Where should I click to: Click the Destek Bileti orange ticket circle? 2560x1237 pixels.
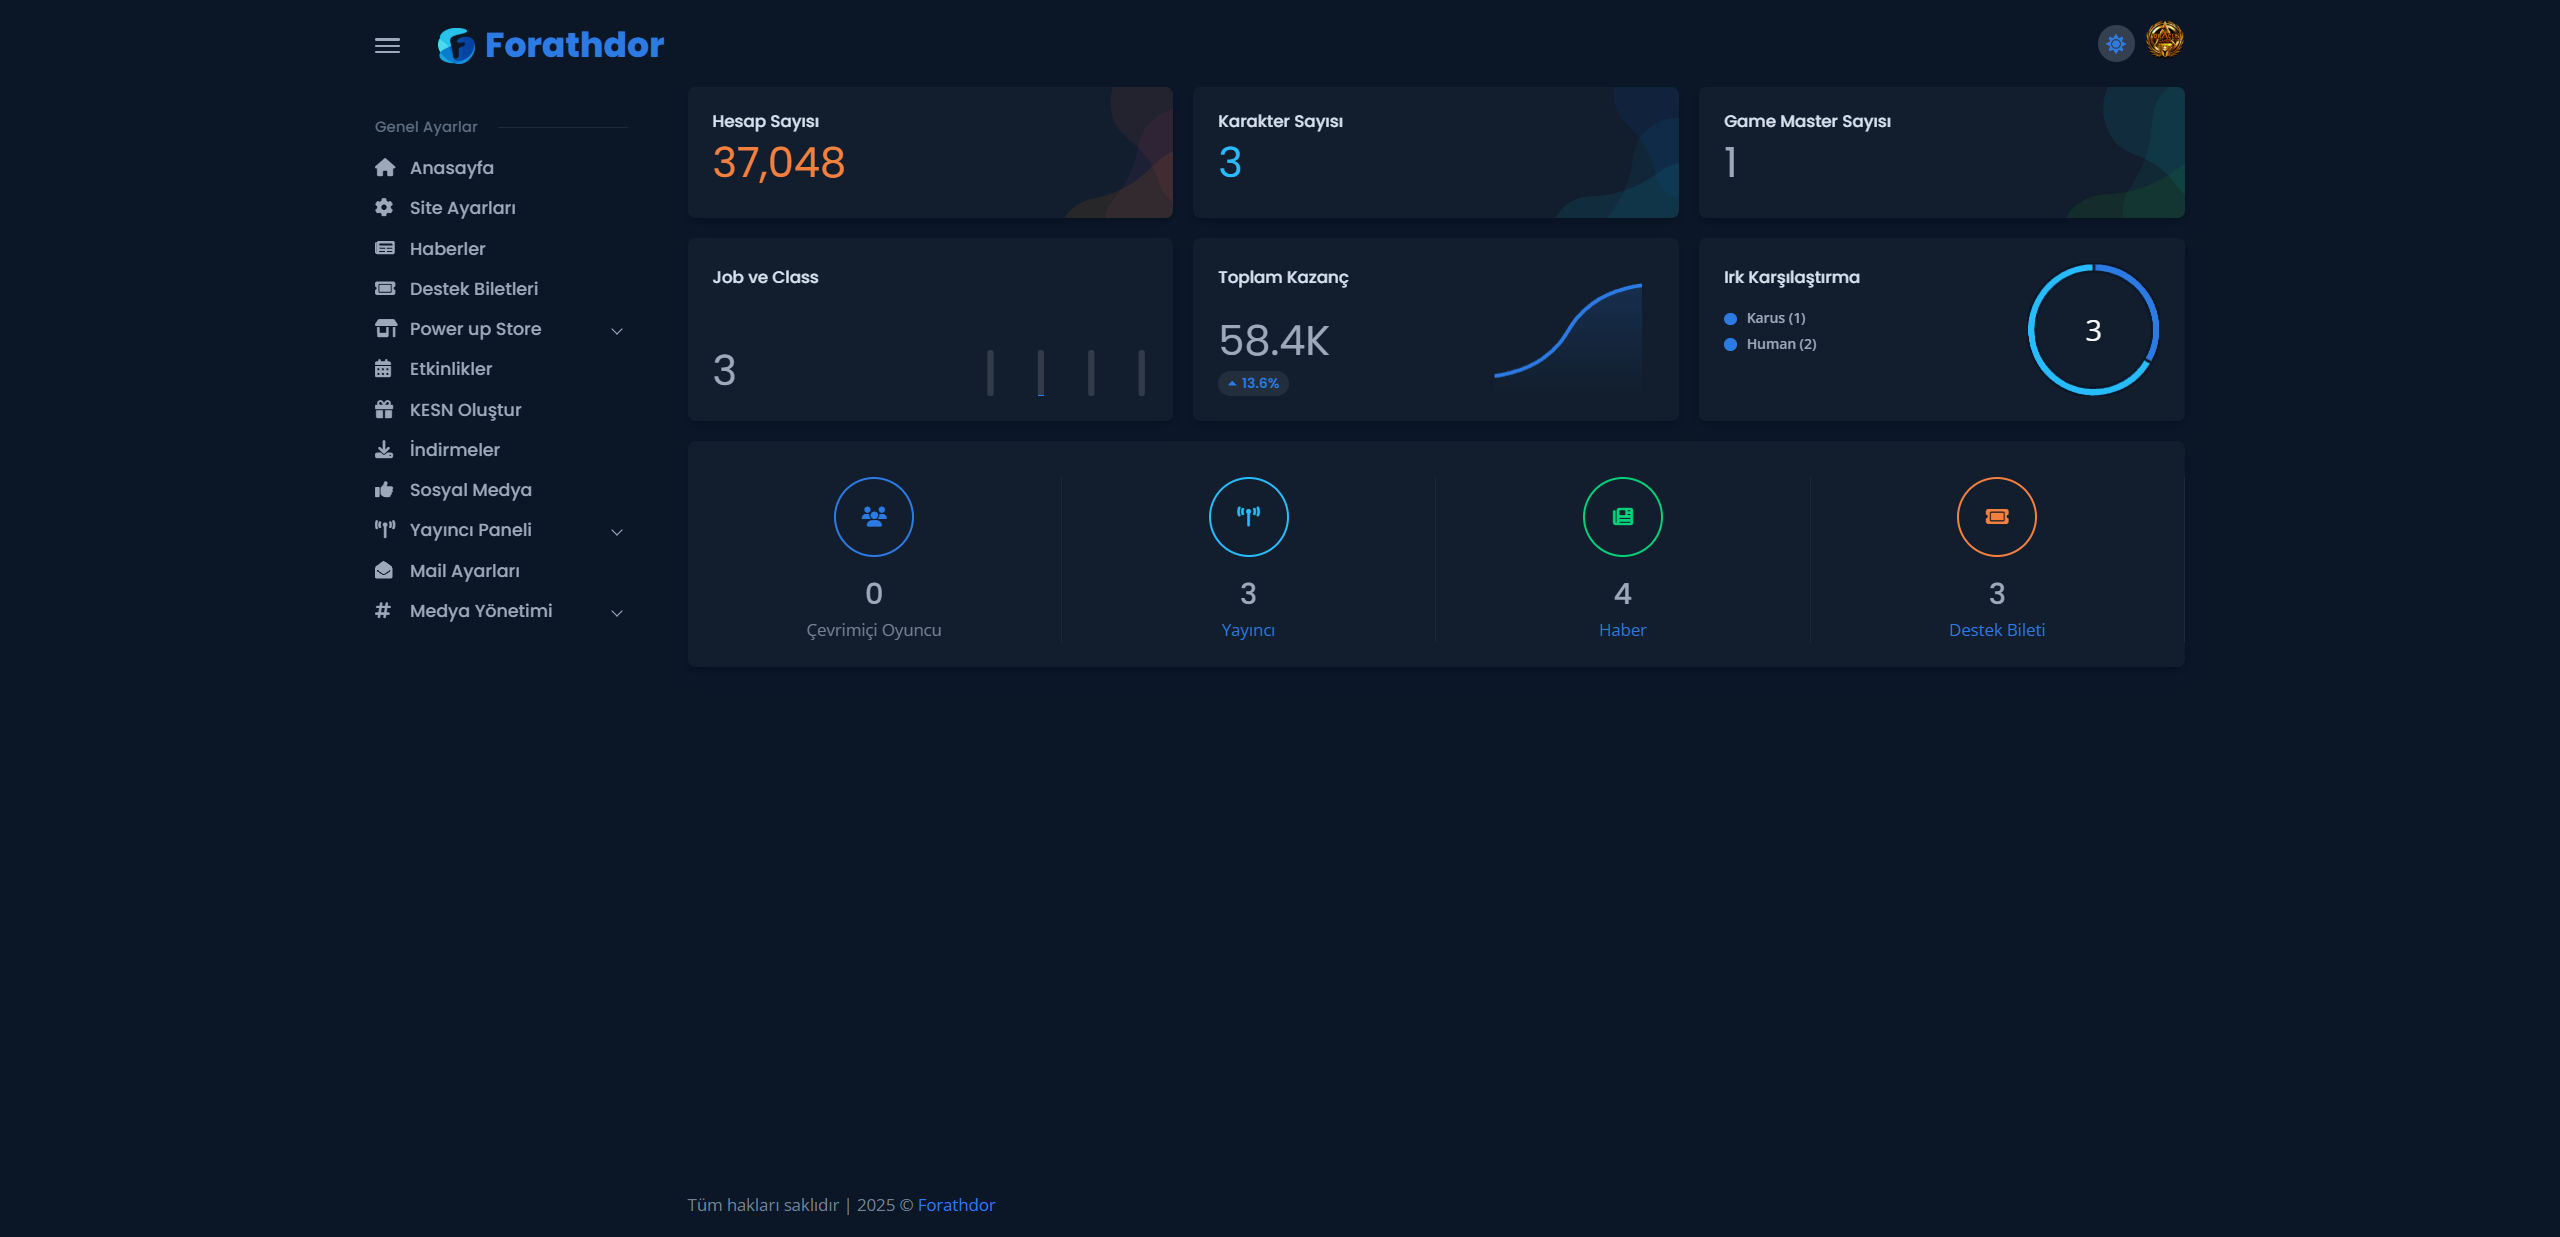(1997, 516)
